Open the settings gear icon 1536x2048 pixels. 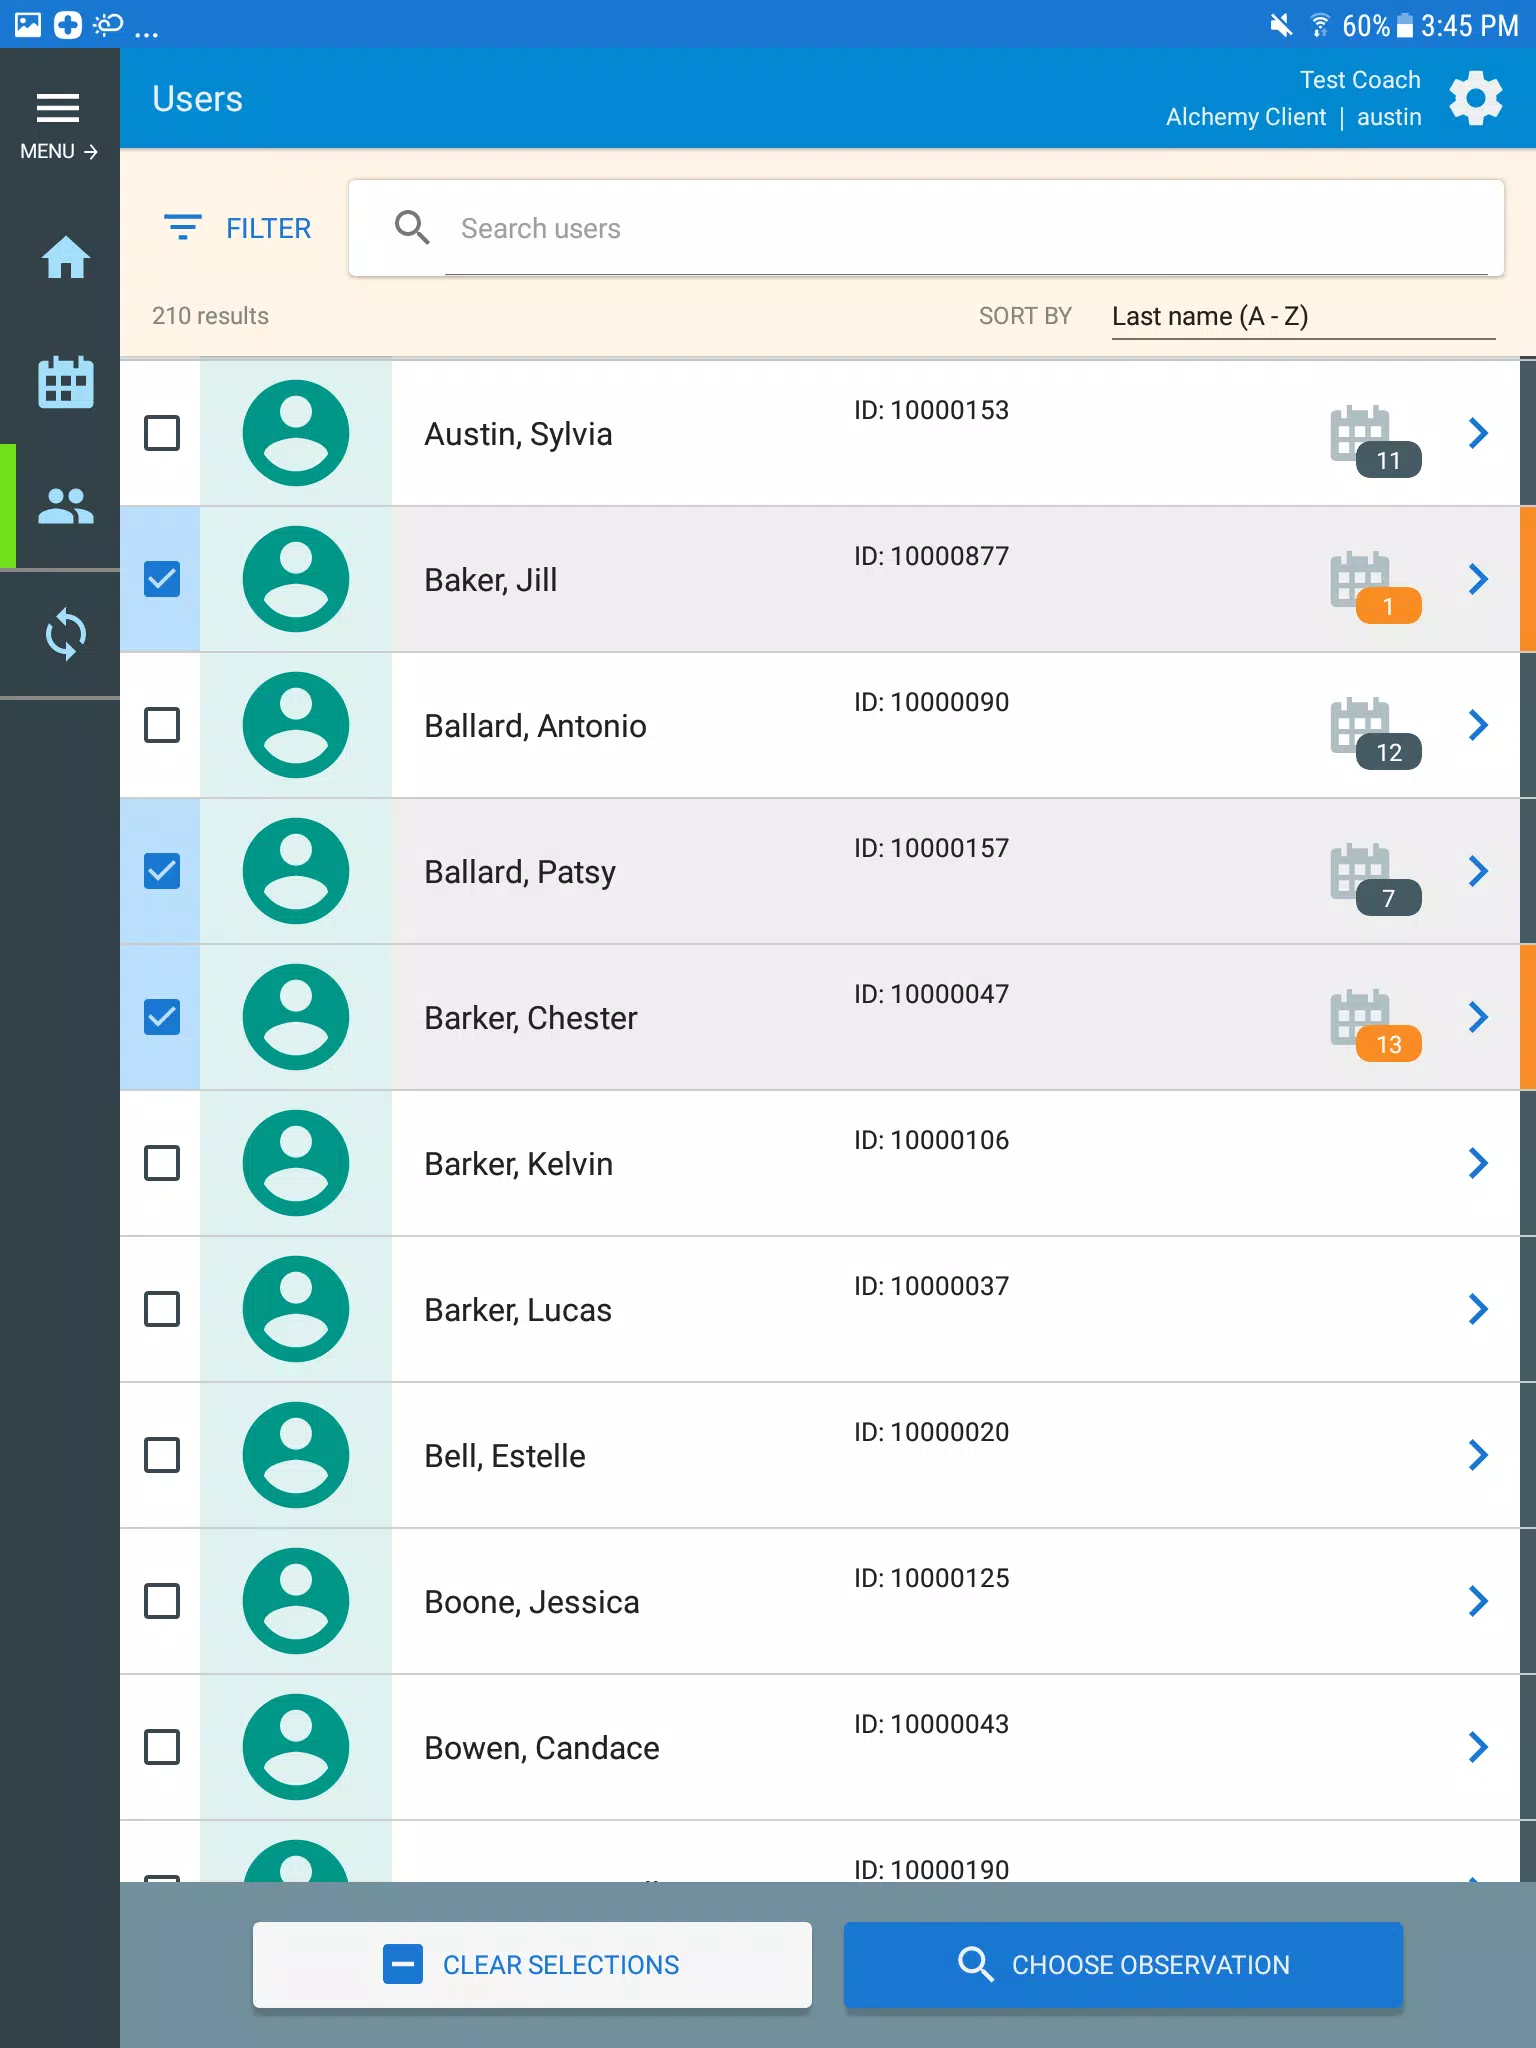(1476, 98)
